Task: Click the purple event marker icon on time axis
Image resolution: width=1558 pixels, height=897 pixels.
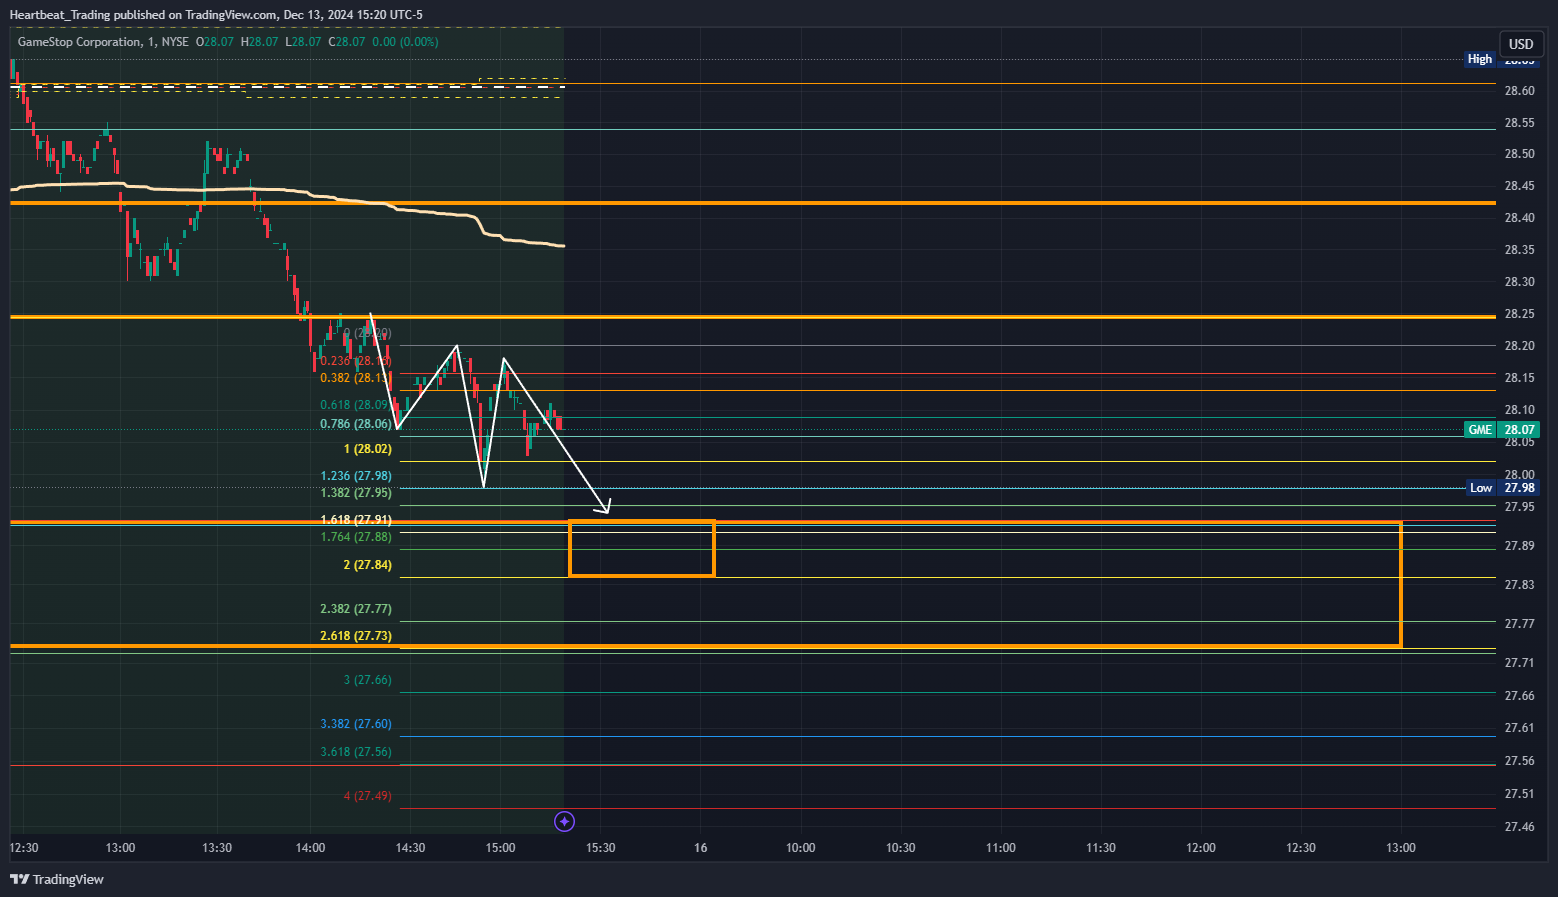Action: coord(564,821)
